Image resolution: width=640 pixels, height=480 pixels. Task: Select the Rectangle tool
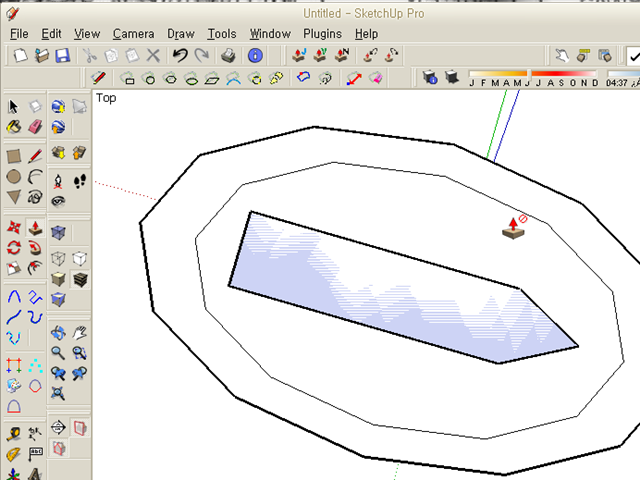point(13,156)
